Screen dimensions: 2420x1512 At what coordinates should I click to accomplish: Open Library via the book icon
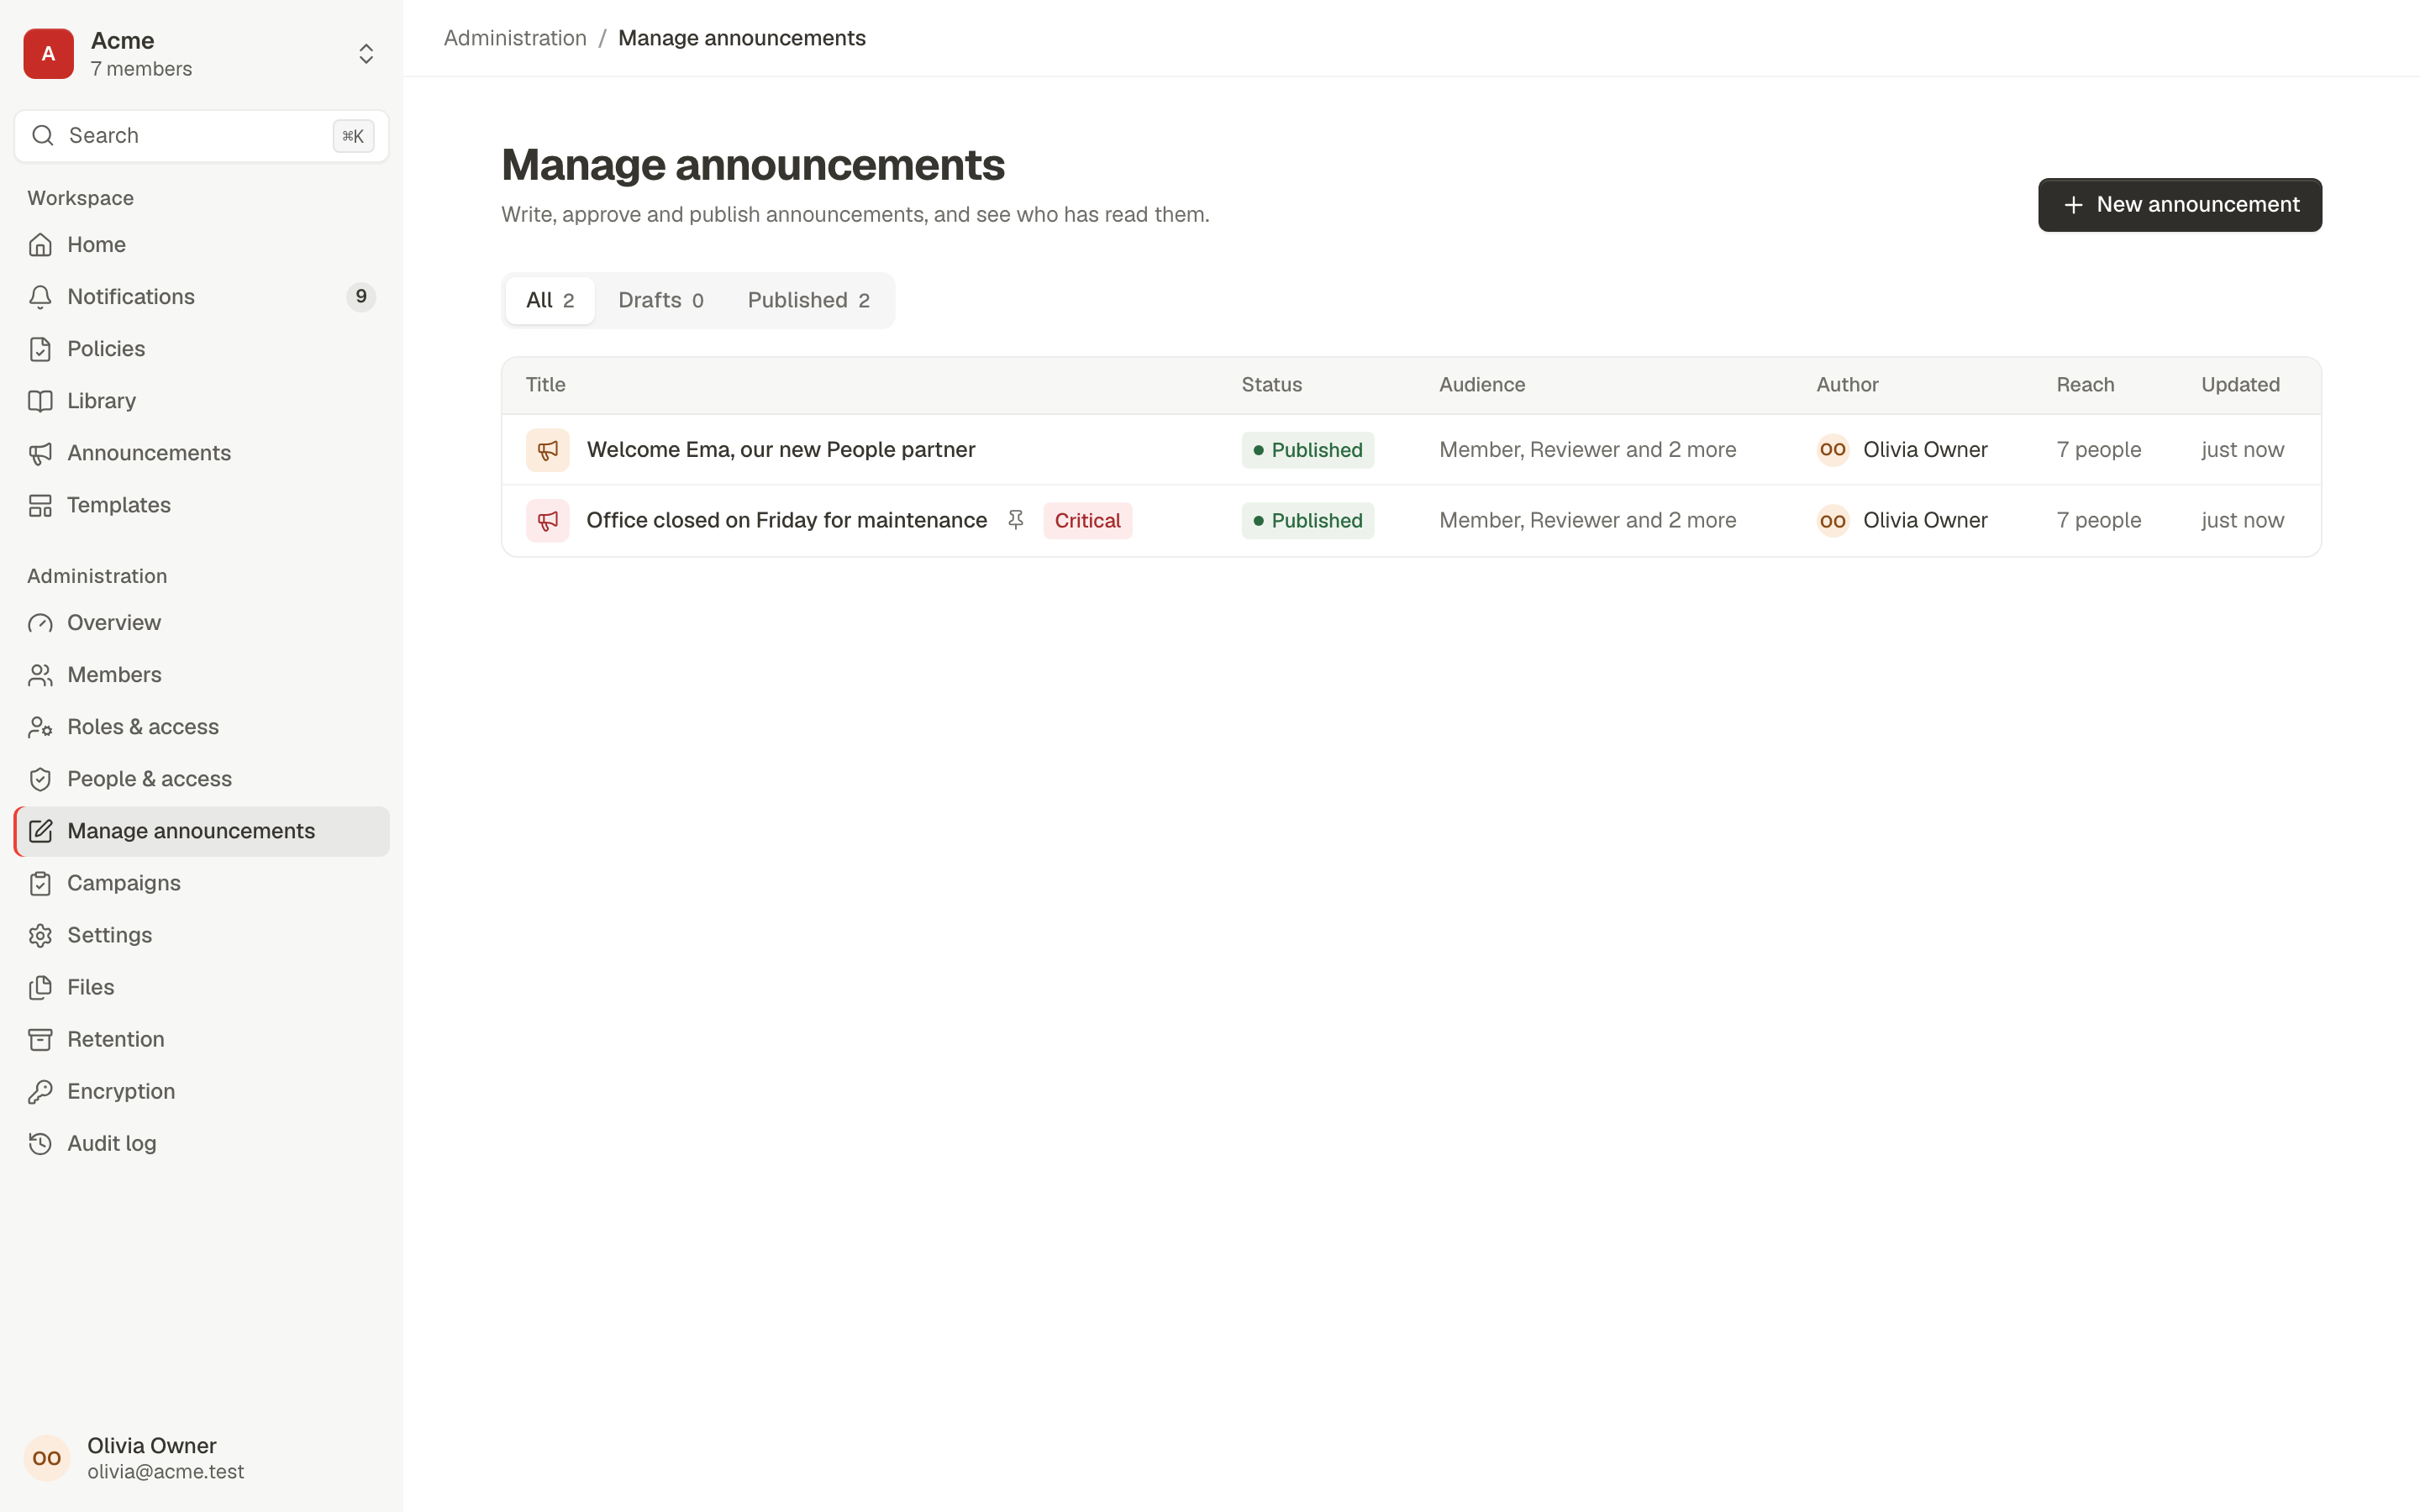(x=40, y=401)
